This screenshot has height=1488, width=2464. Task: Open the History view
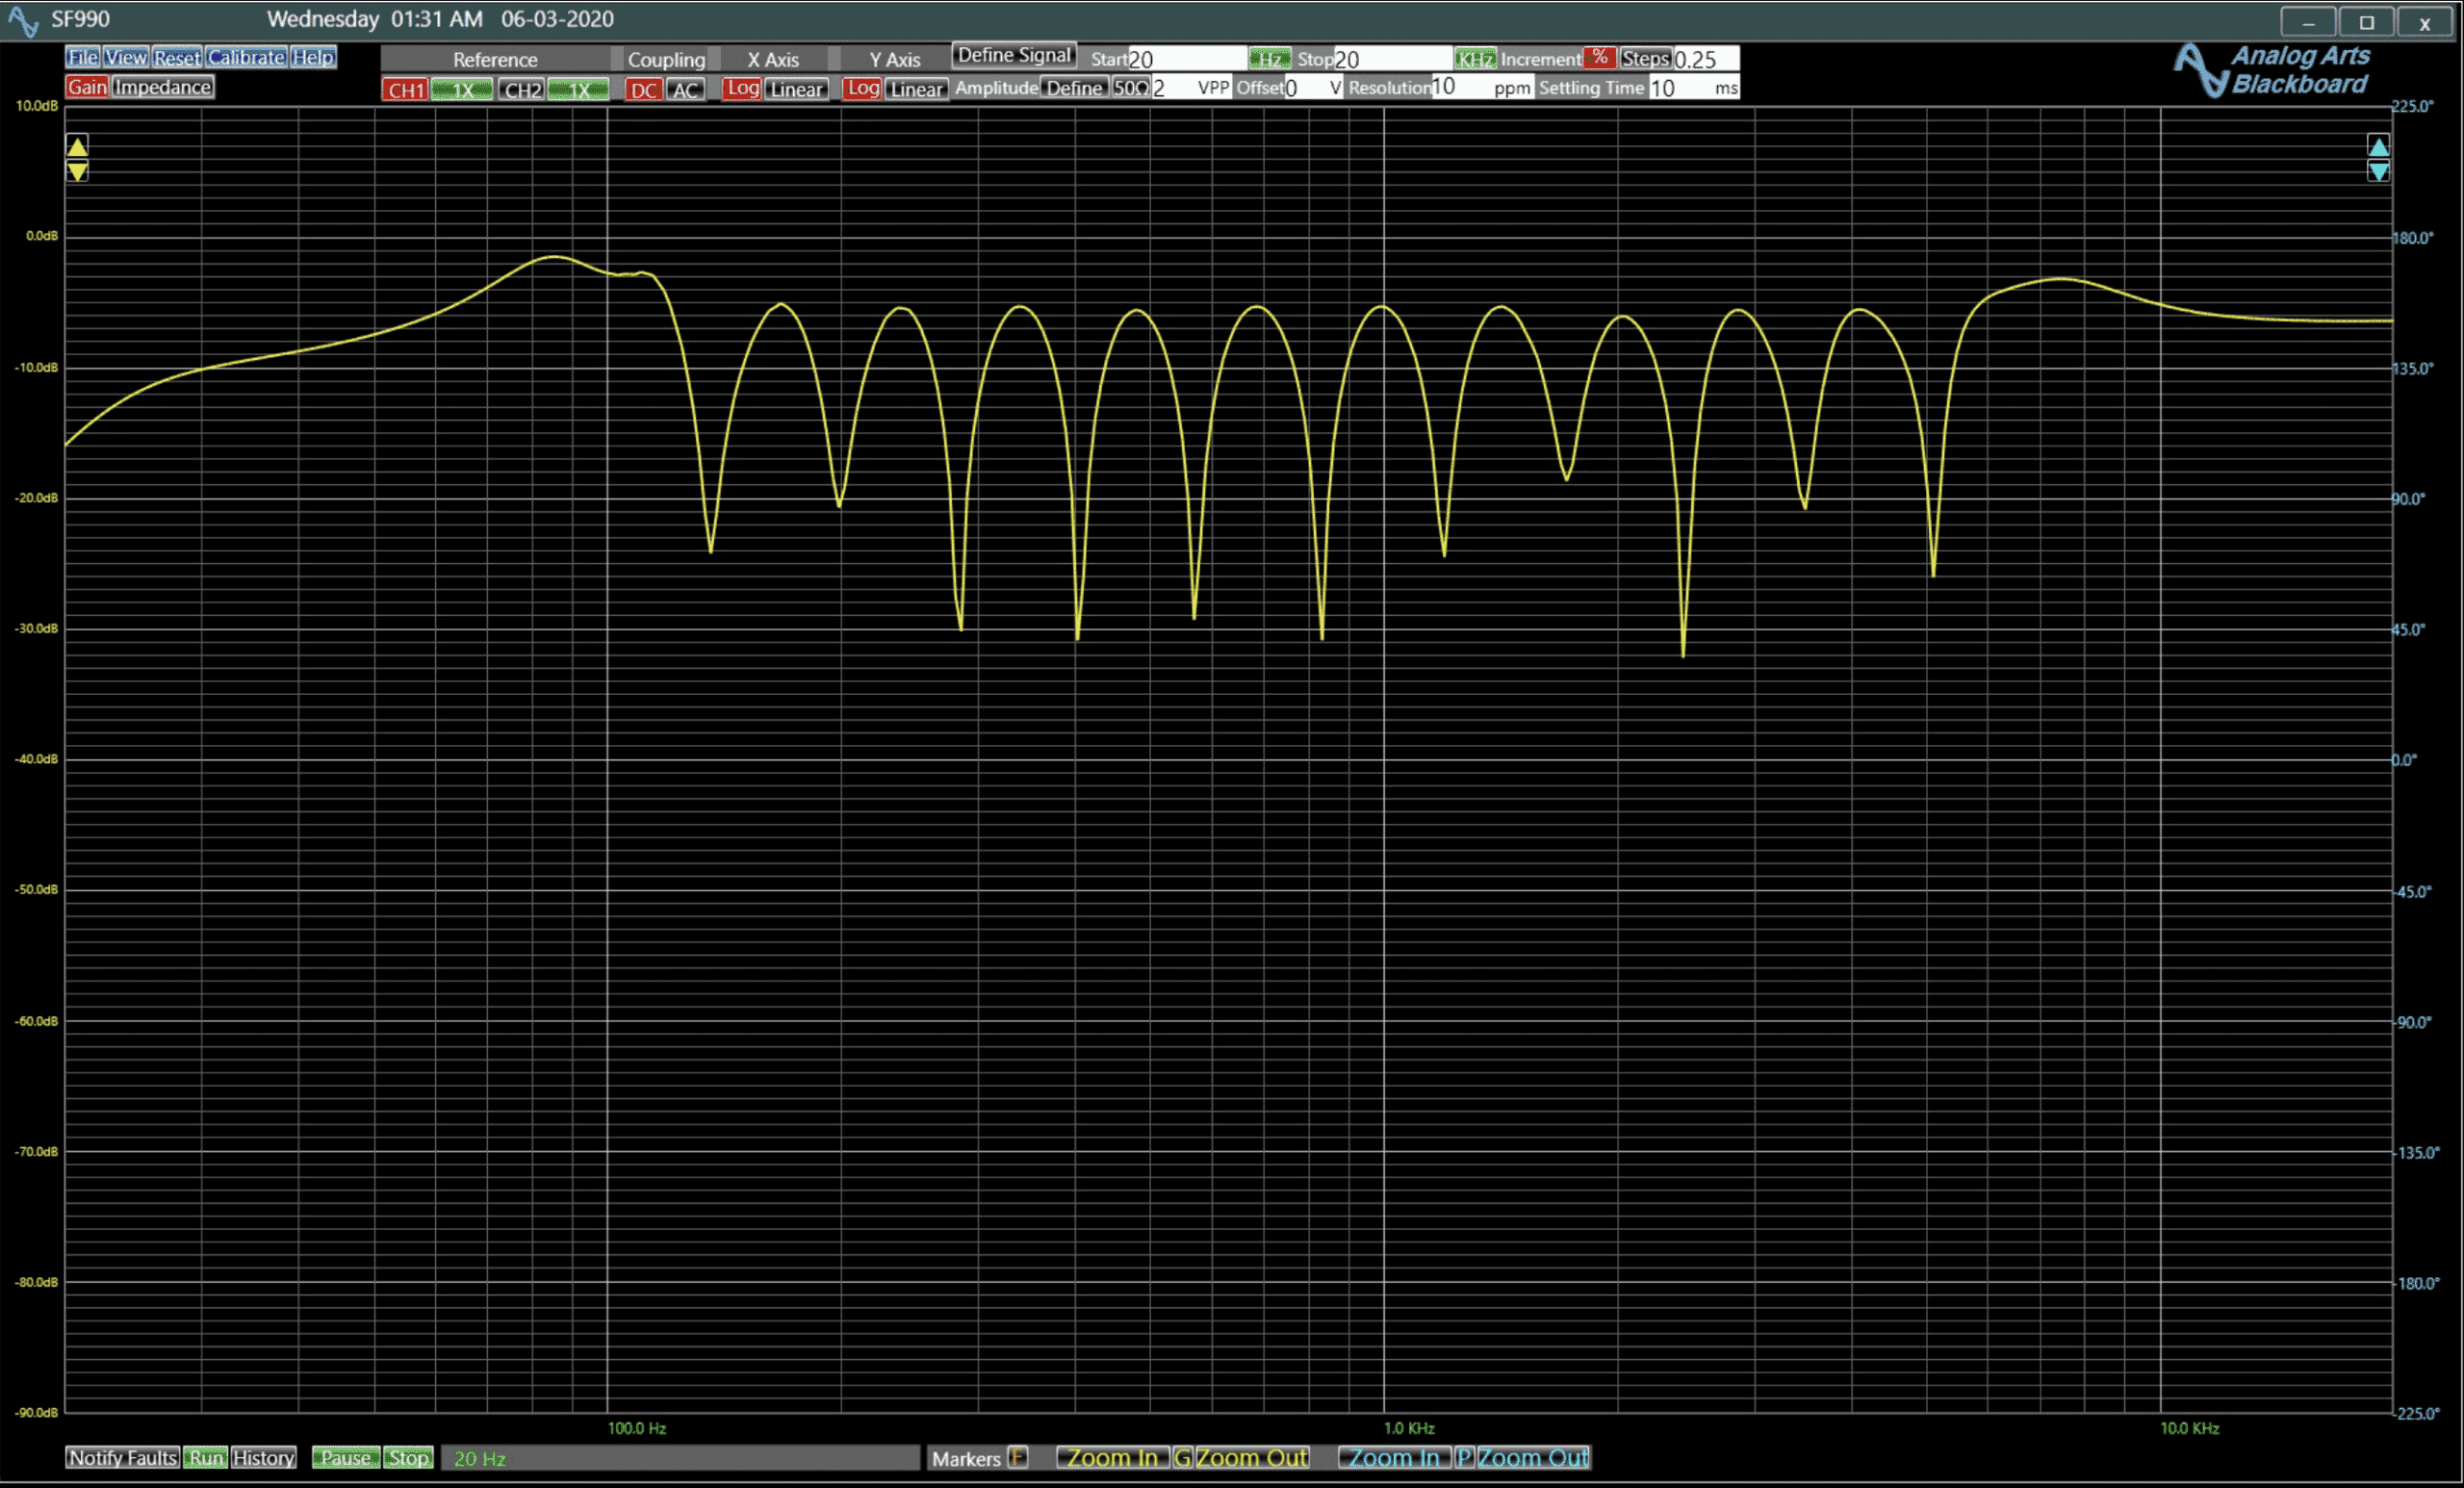[x=264, y=1458]
